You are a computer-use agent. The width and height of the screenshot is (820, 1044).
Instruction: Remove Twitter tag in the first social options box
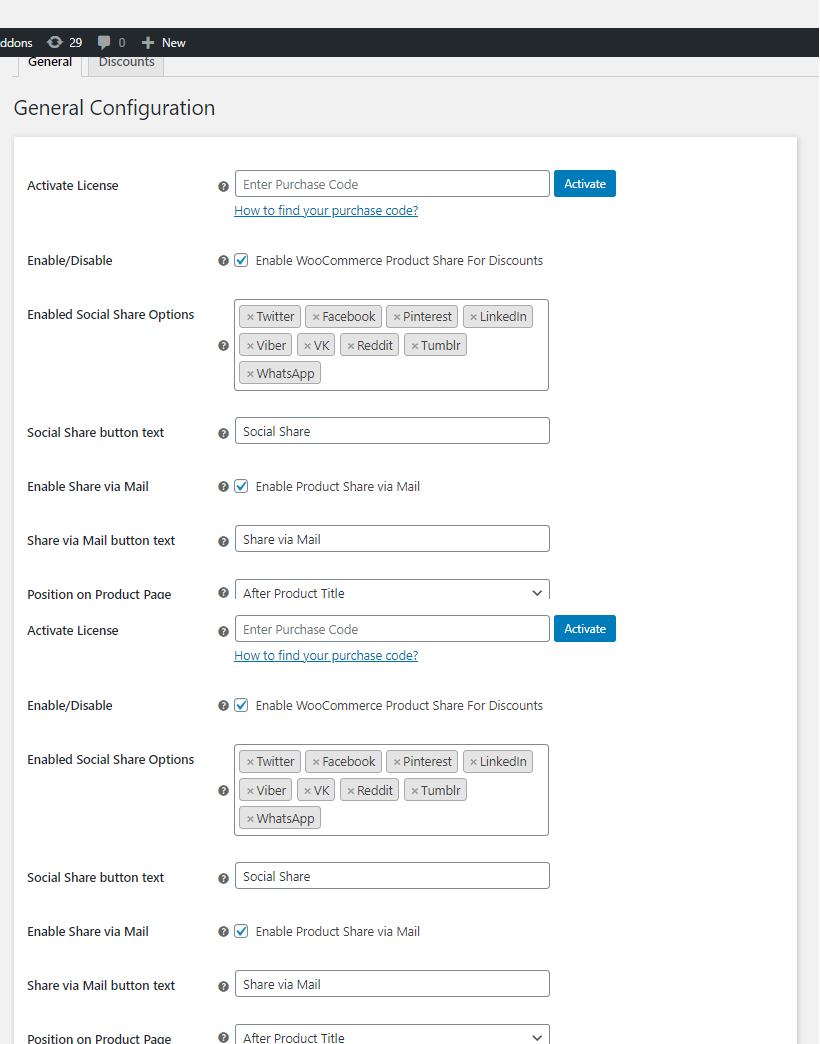click(x=250, y=317)
